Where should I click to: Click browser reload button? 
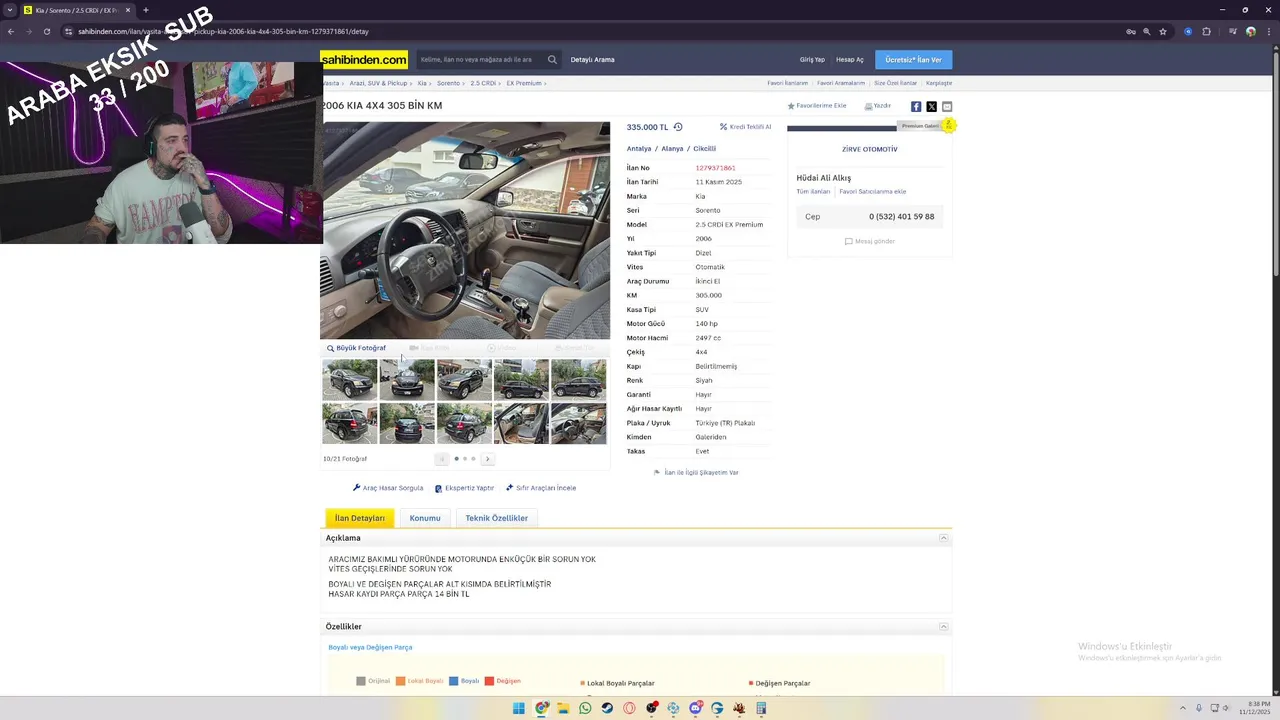[46, 31]
